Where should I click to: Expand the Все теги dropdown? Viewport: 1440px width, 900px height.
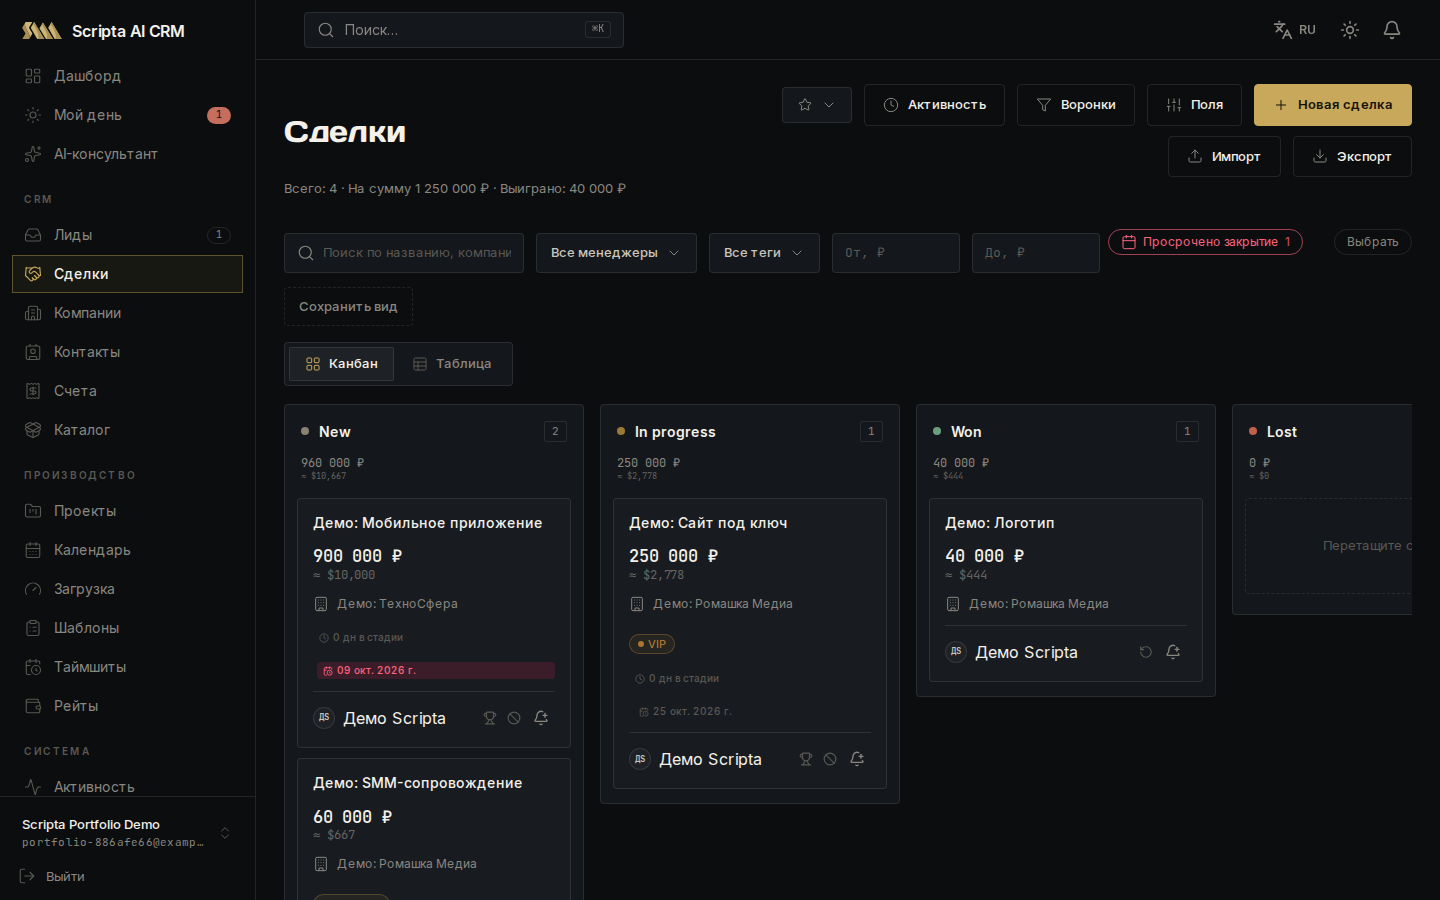point(764,253)
